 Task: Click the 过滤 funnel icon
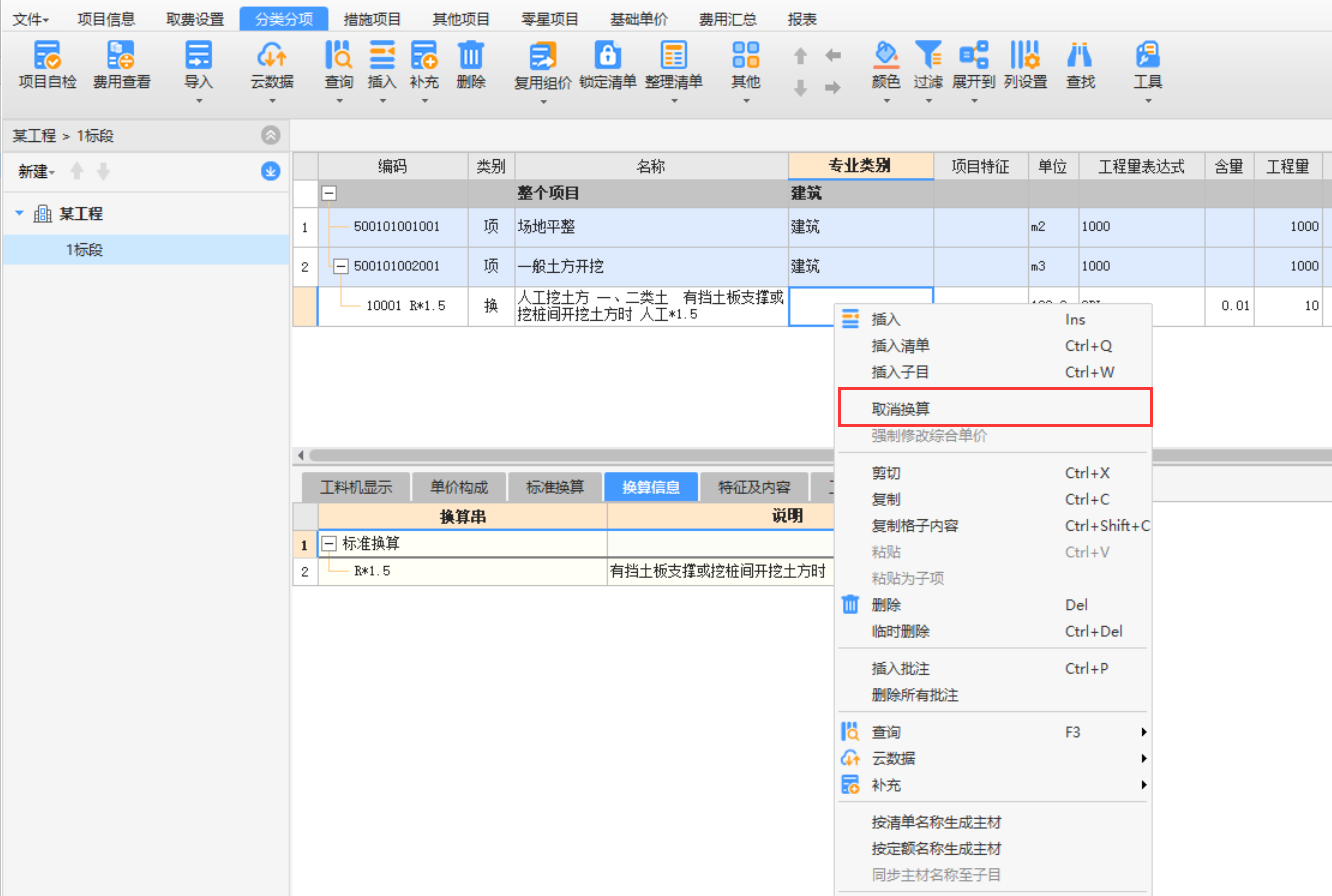928,55
